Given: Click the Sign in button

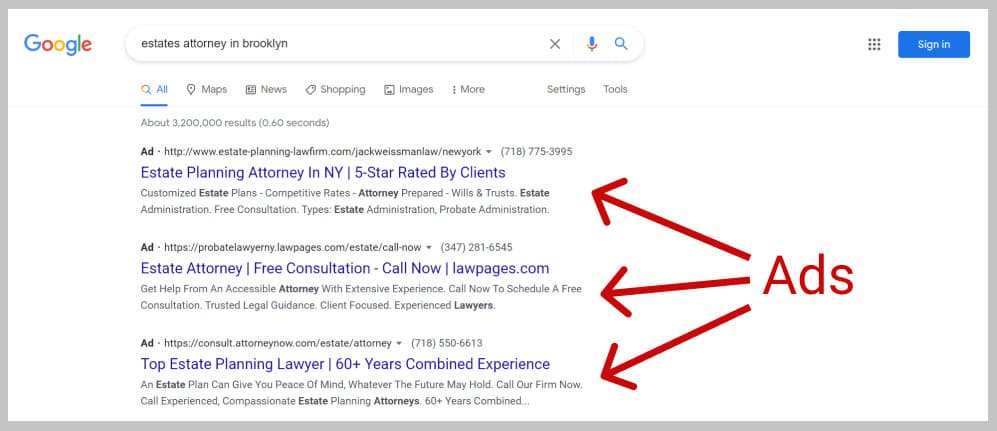Looking at the screenshot, I should tap(934, 44).
